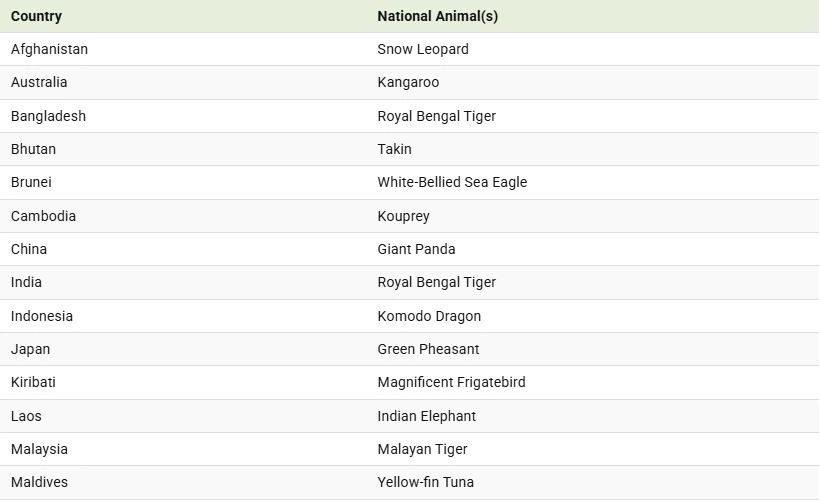Click the Komodo Dragon entry
The width and height of the screenshot is (820, 502).
click(429, 316)
